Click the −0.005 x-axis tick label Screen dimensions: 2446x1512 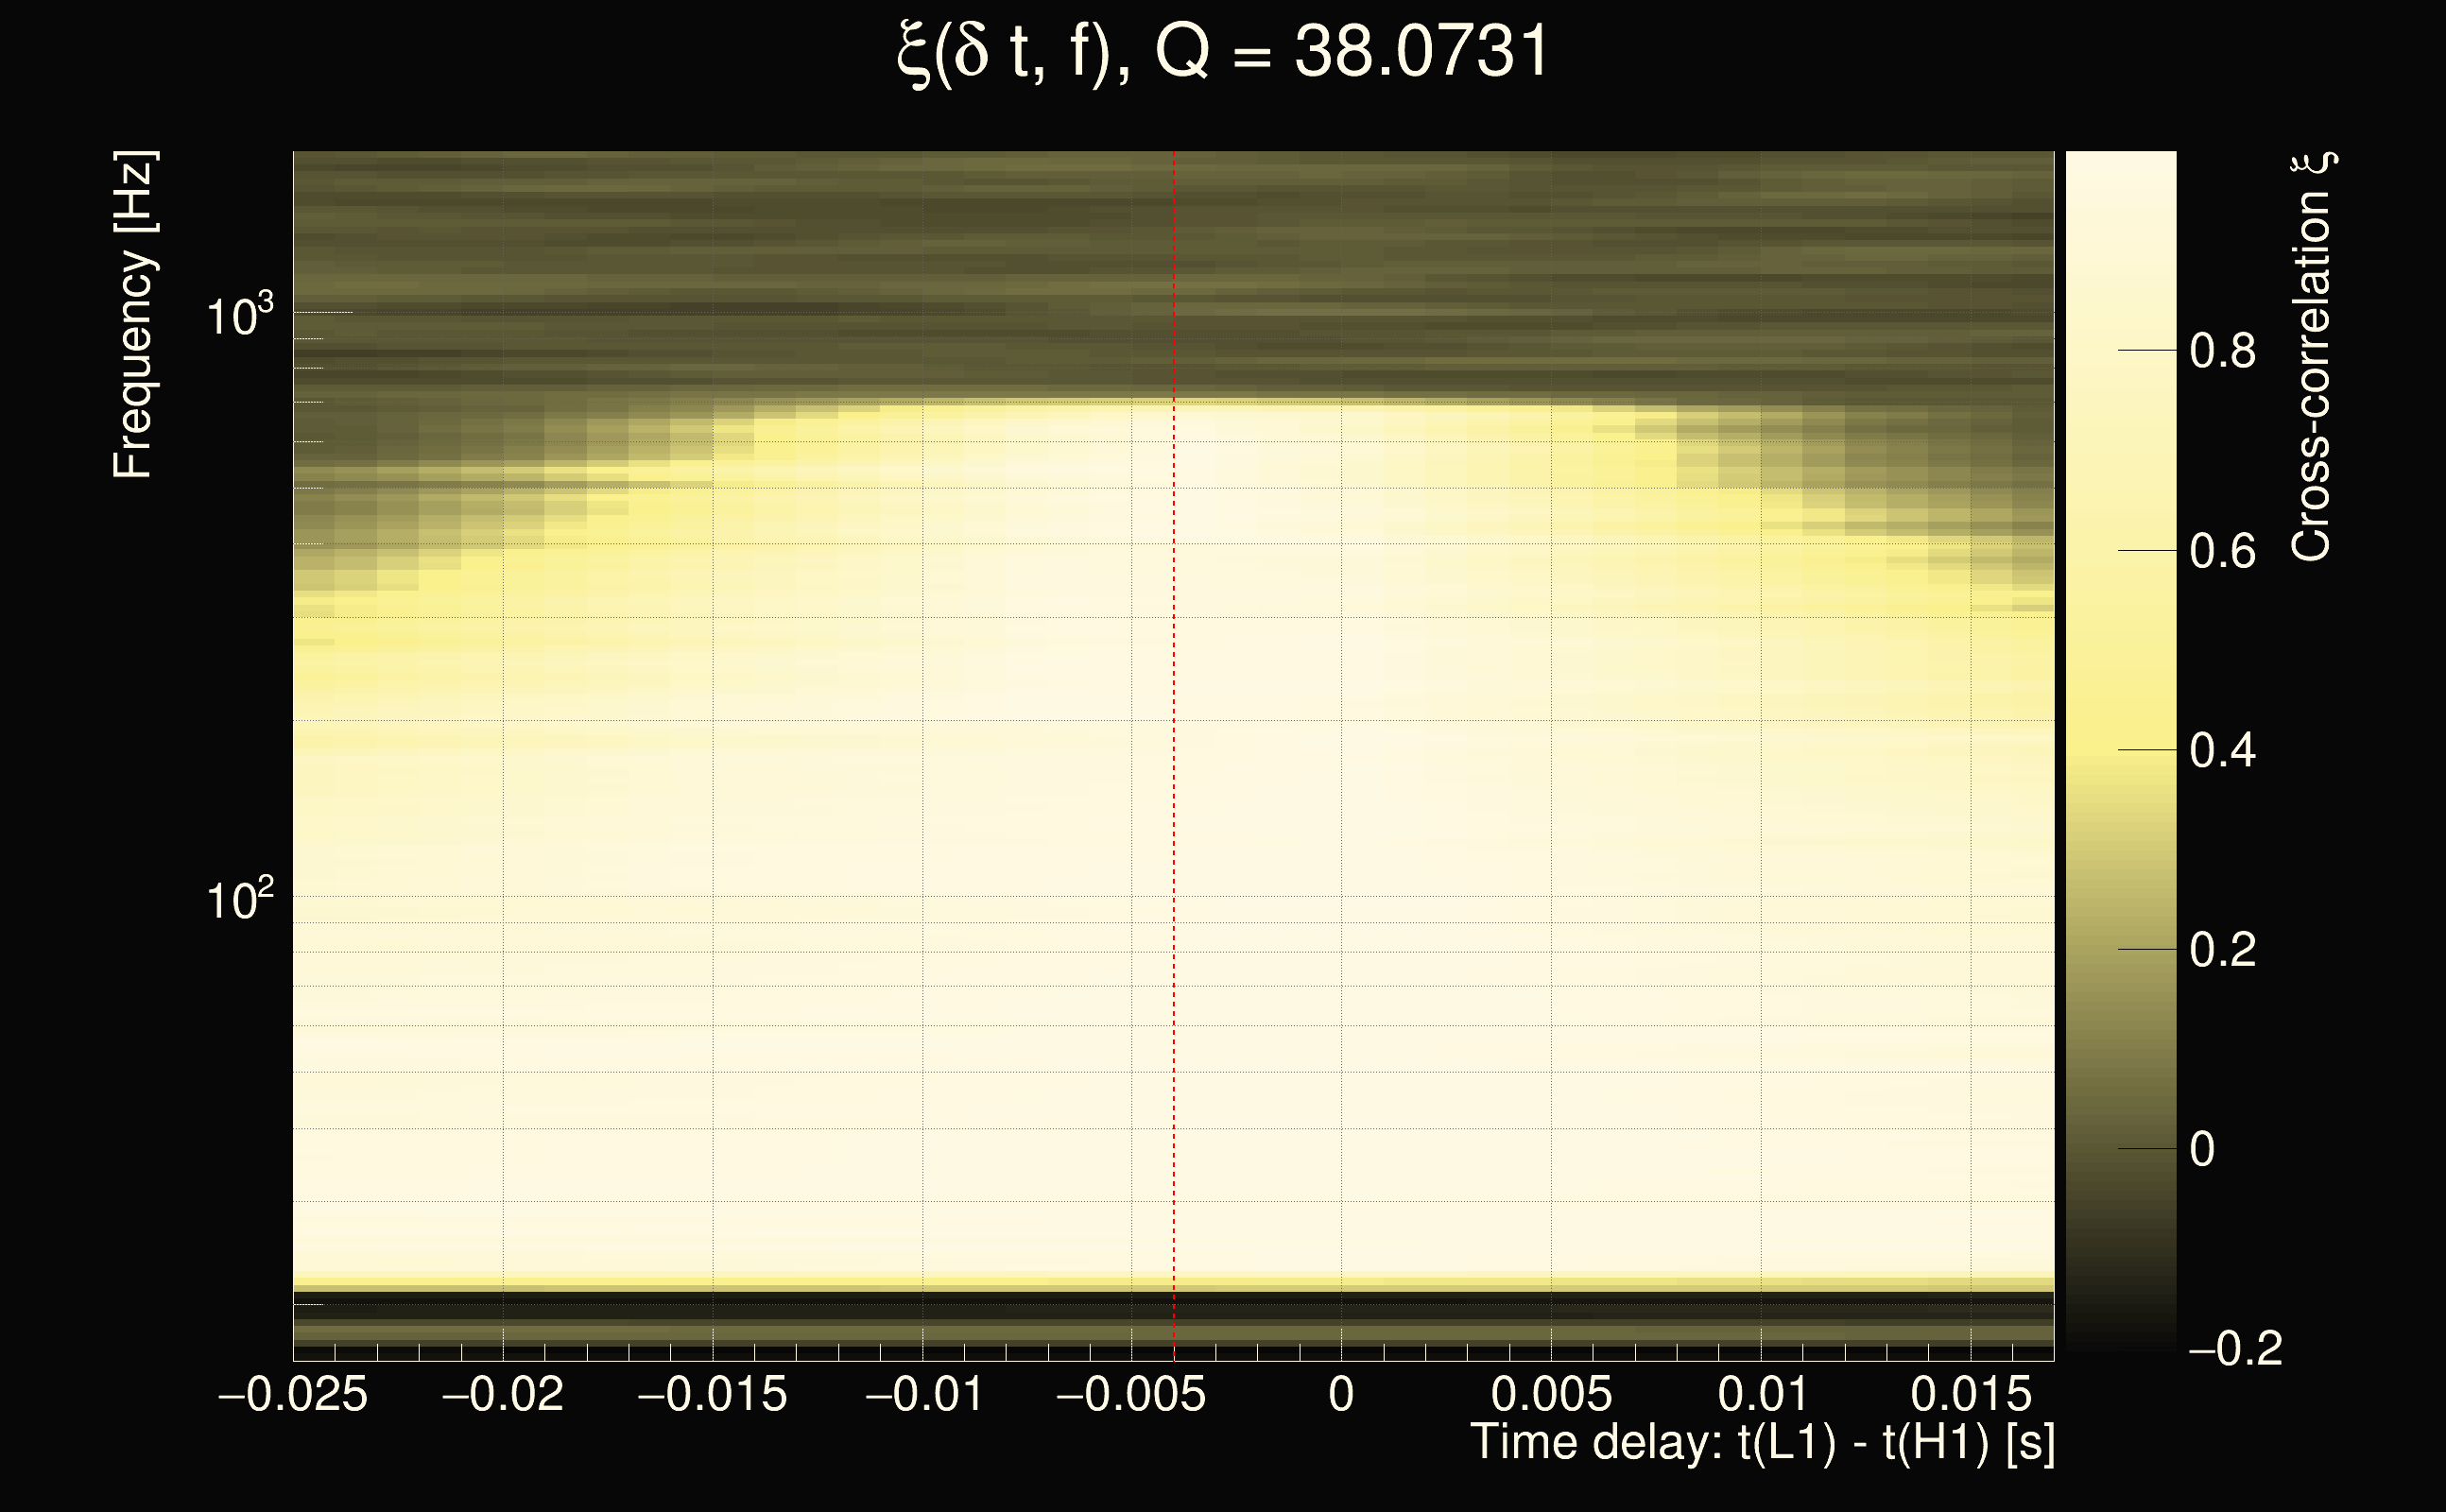1131,1395
